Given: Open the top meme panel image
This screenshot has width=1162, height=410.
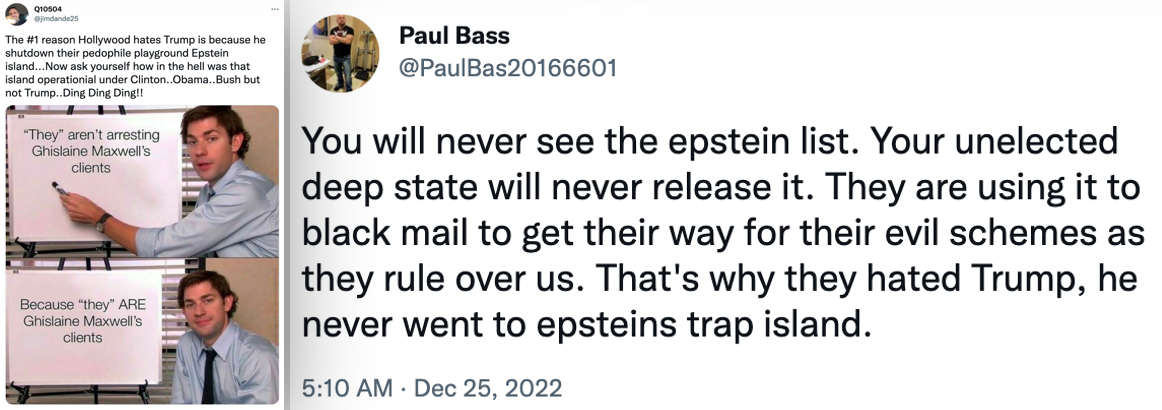Looking at the screenshot, I should click(142, 181).
